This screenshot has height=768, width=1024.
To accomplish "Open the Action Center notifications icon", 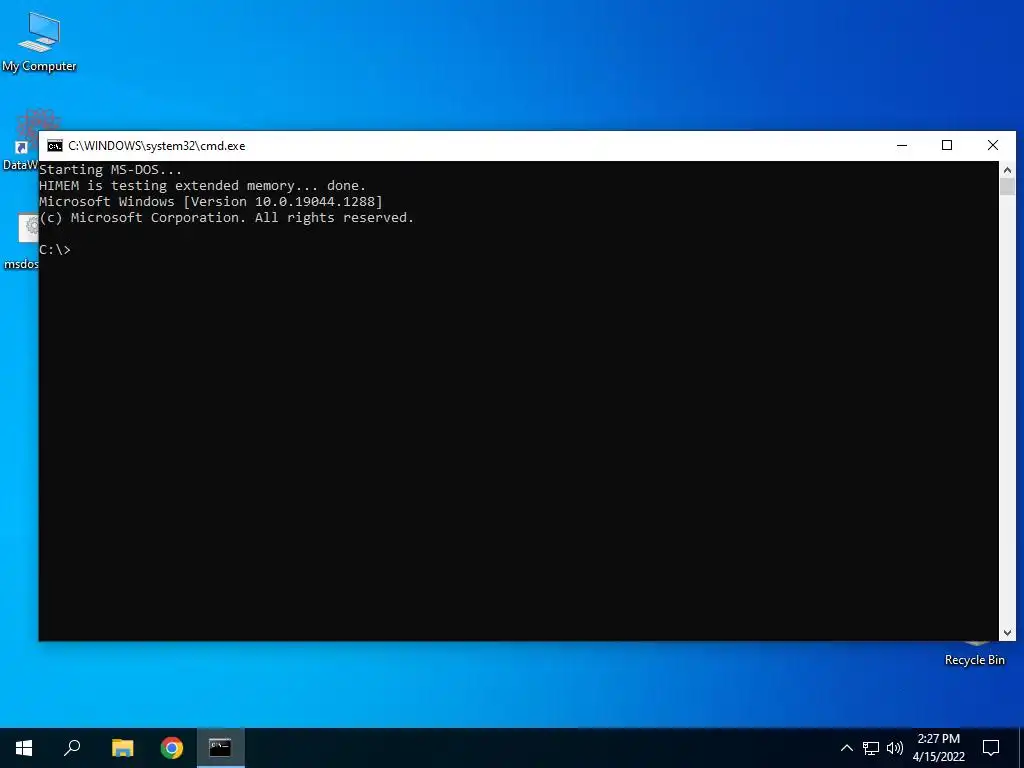I will coord(991,748).
